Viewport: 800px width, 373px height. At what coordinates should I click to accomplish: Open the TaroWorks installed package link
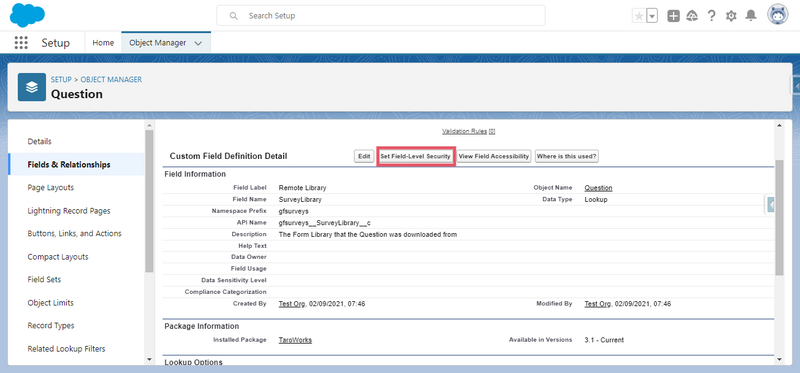(295, 340)
